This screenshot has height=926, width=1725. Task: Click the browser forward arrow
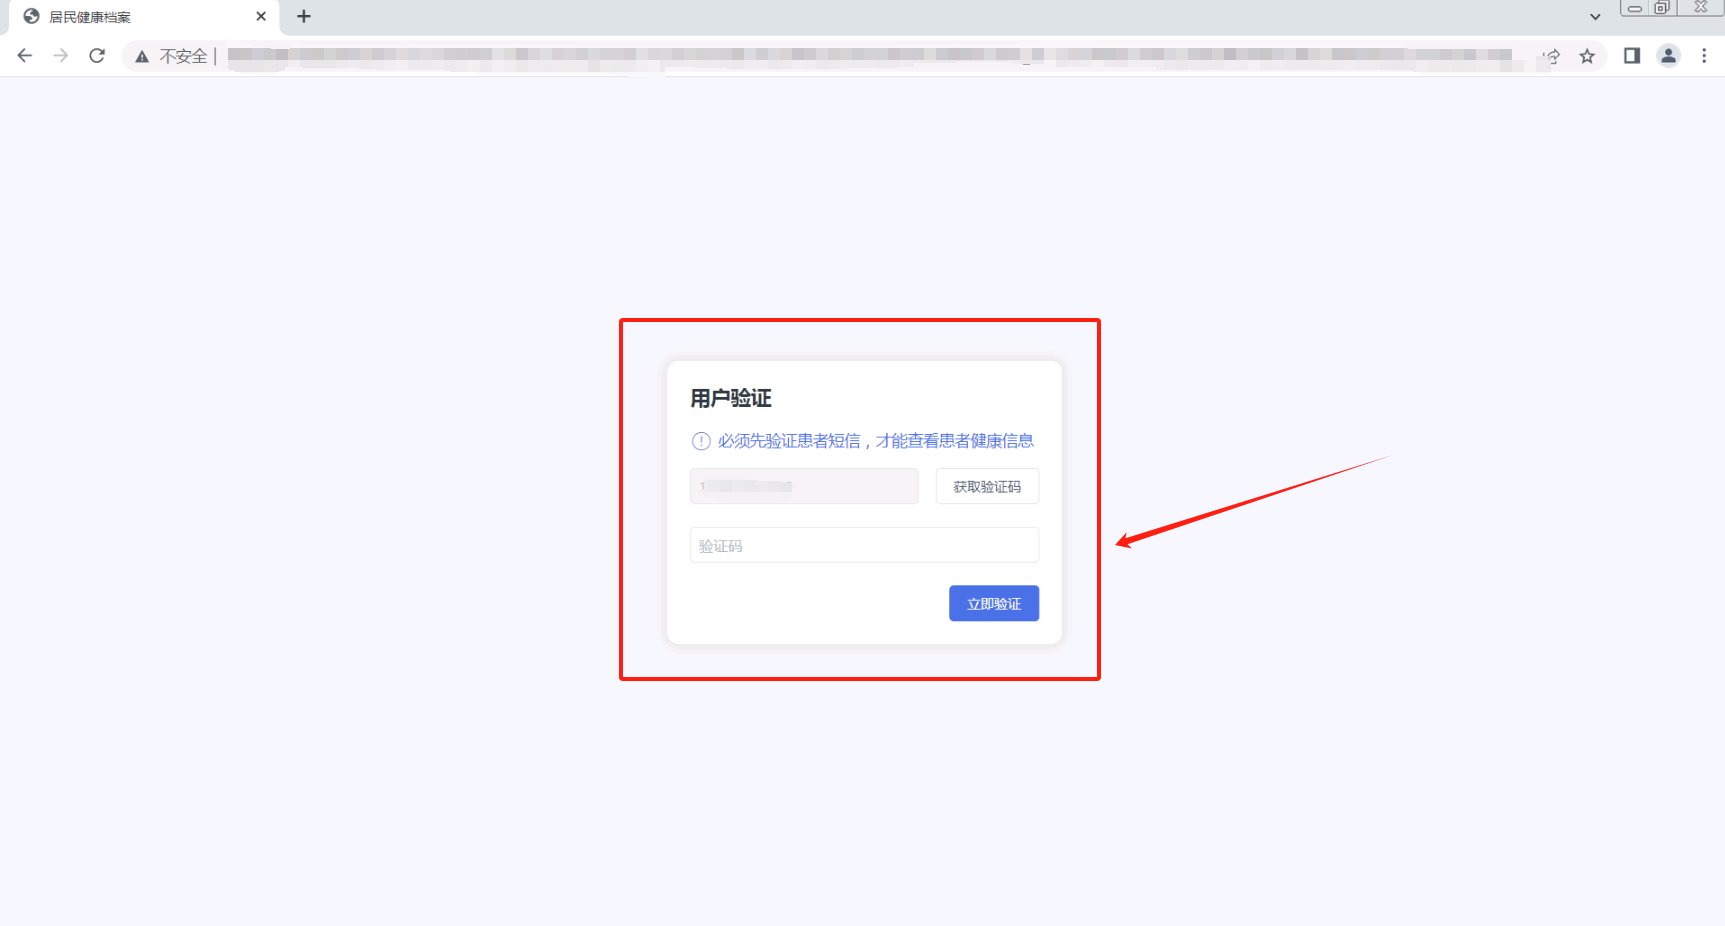(61, 56)
